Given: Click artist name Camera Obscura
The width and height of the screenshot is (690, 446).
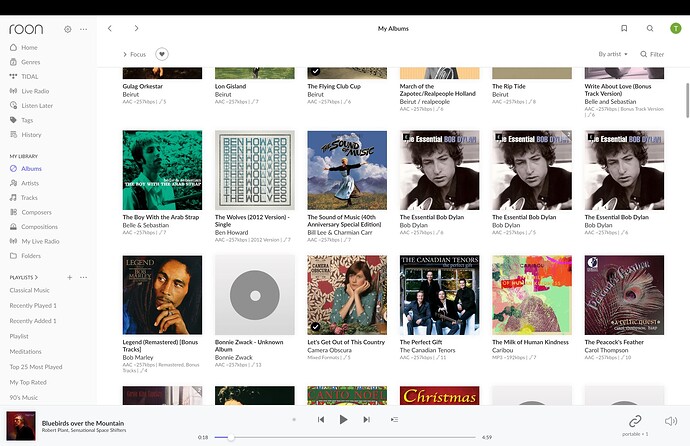Looking at the screenshot, I should tap(330, 350).
